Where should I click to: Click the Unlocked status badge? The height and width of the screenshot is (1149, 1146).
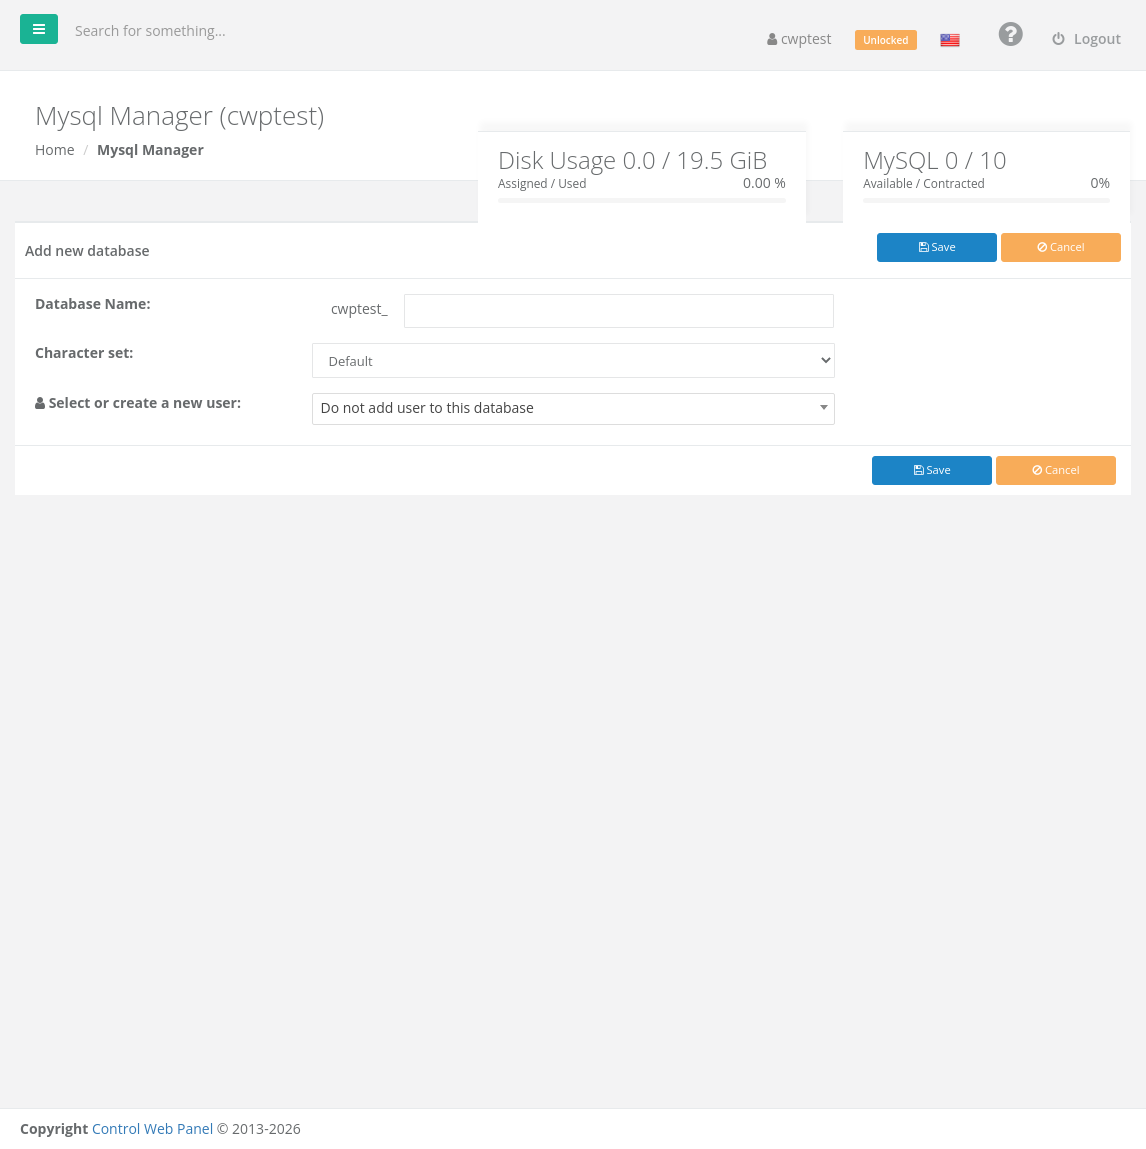pyautogui.click(x=885, y=40)
